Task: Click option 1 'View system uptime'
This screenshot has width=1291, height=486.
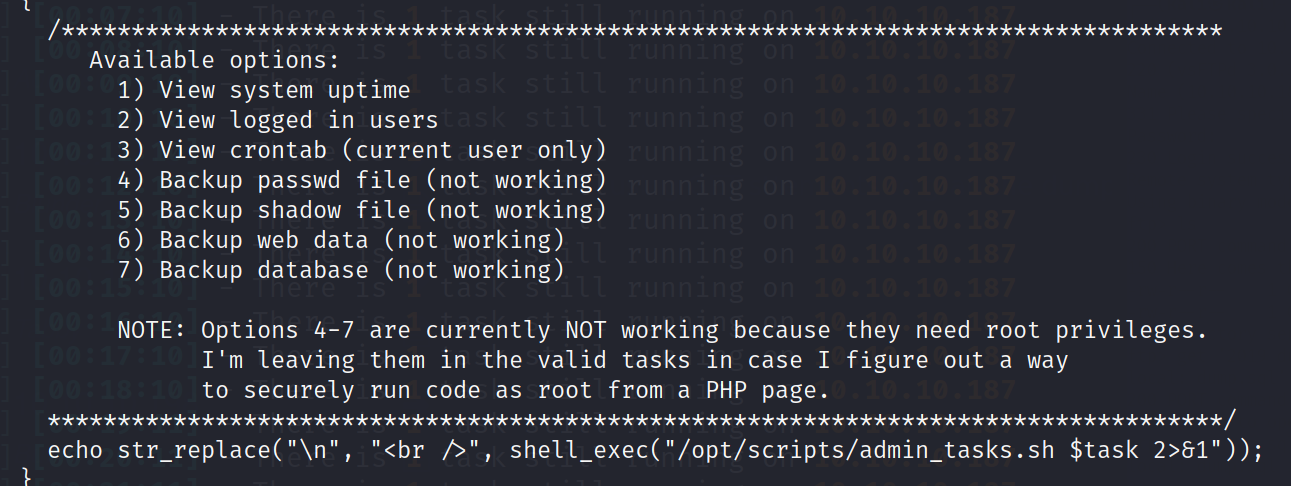Action: (x=263, y=90)
